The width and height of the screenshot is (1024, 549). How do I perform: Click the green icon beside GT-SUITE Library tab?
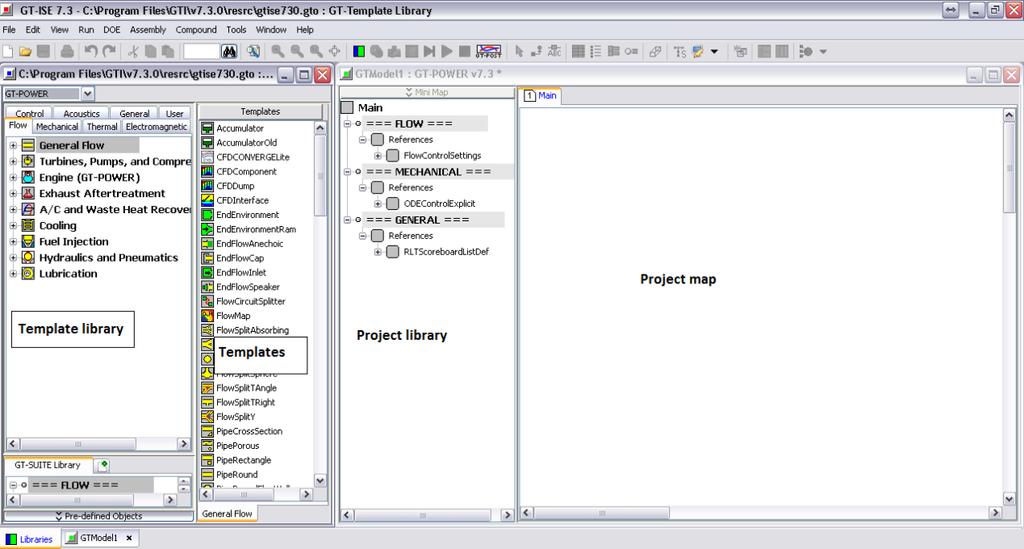coord(103,465)
